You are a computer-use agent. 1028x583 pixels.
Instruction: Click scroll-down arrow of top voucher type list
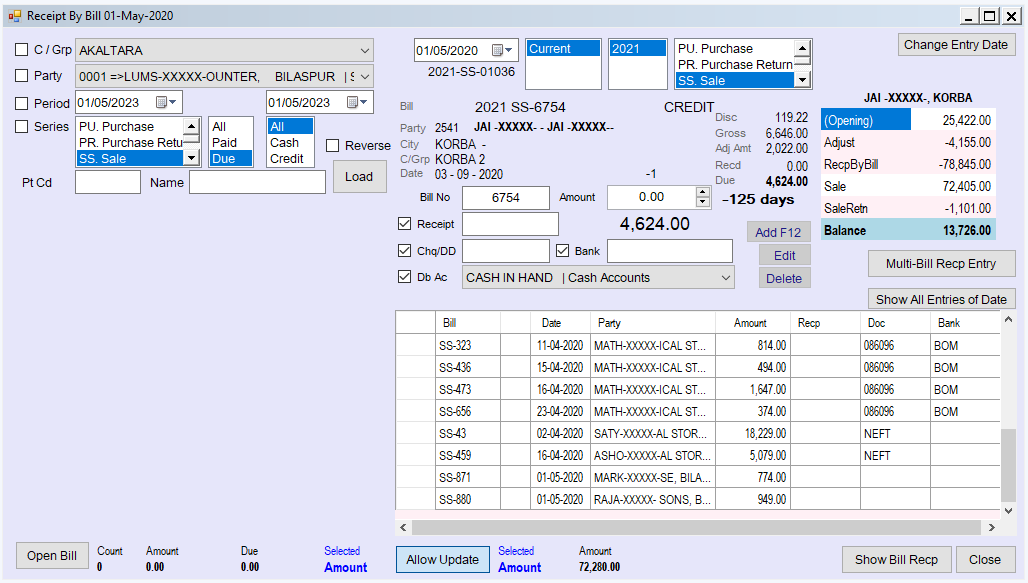tap(802, 80)
